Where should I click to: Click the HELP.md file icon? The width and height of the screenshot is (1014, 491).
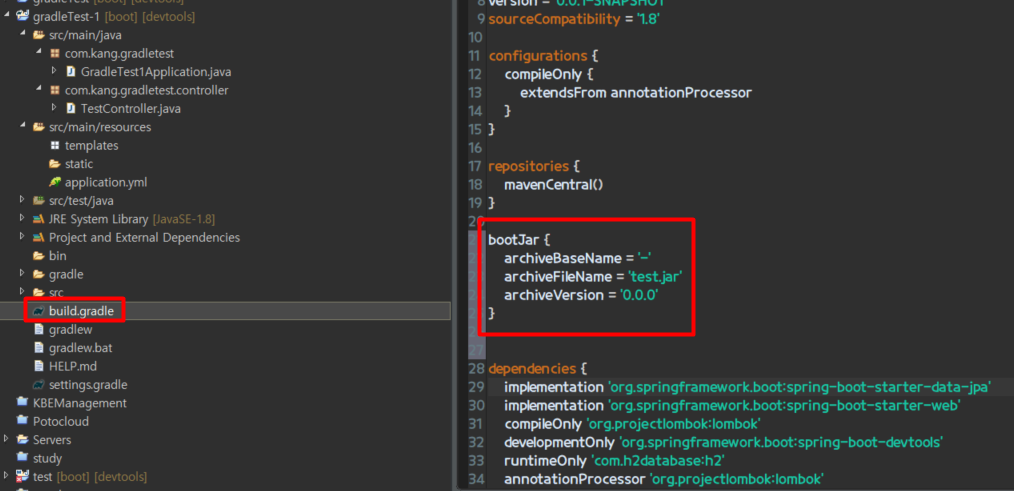39,366
